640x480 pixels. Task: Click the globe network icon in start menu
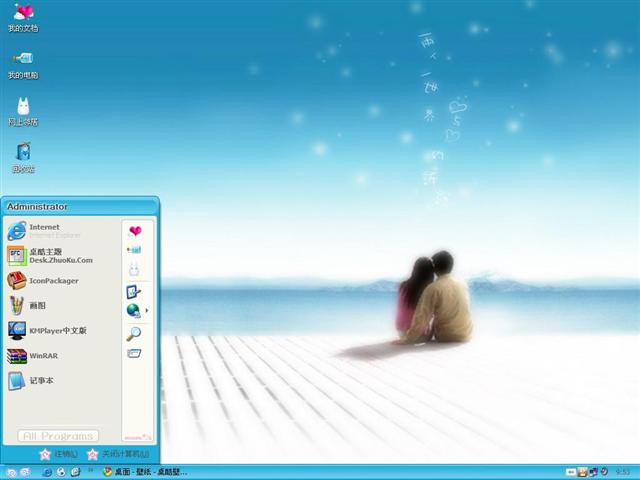click(x=133, y=311)
